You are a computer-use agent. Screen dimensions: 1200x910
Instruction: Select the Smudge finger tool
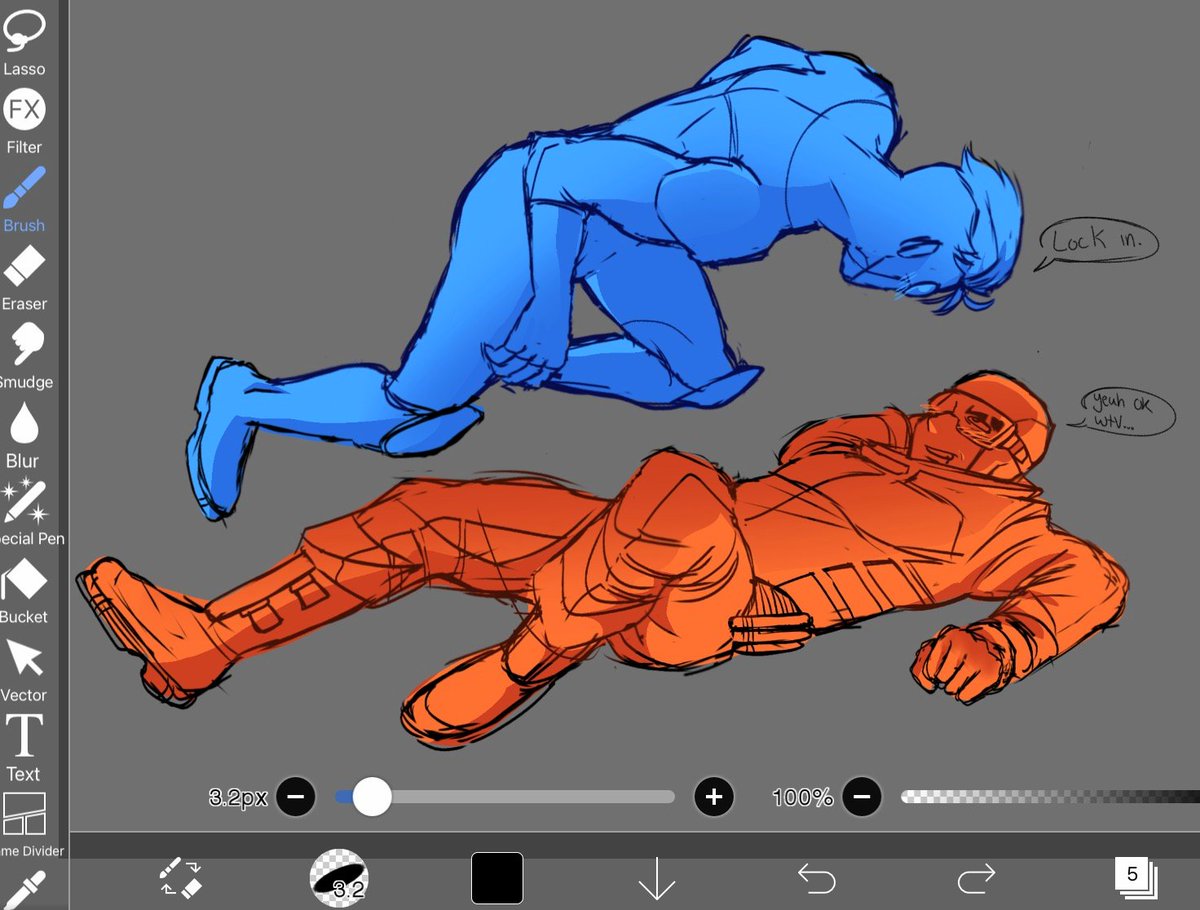24,357
